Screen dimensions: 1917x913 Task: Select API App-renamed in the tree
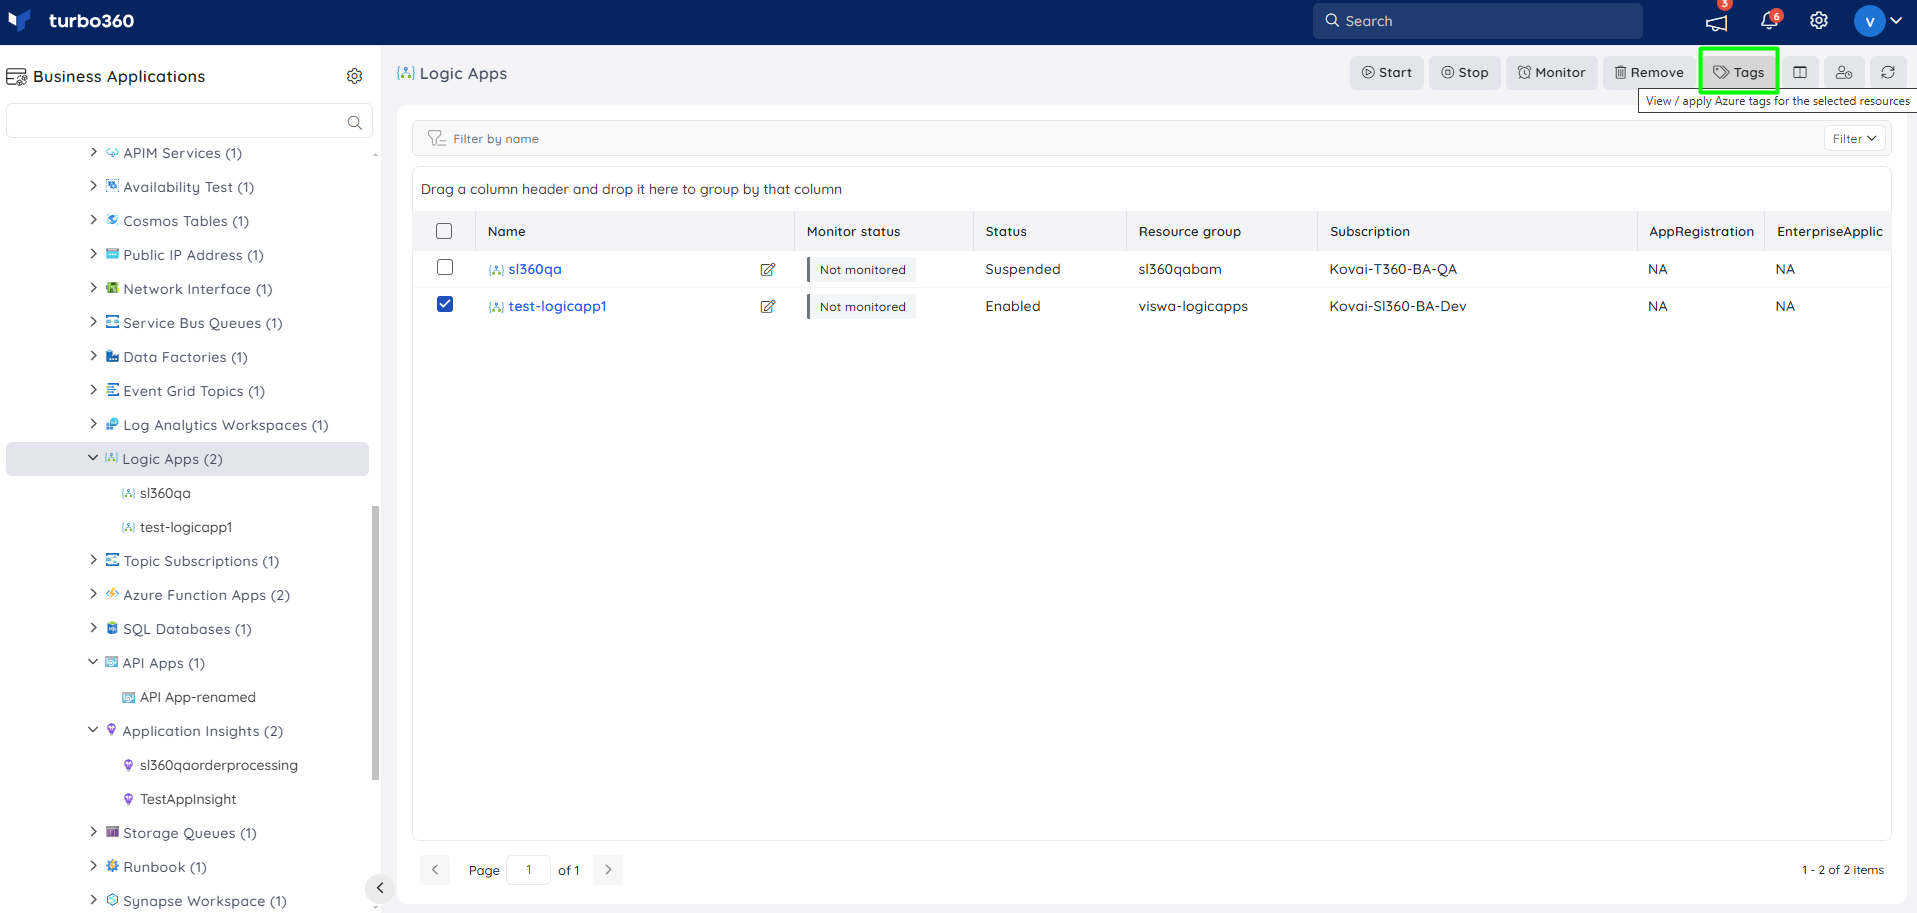click(x=198, y=697)
